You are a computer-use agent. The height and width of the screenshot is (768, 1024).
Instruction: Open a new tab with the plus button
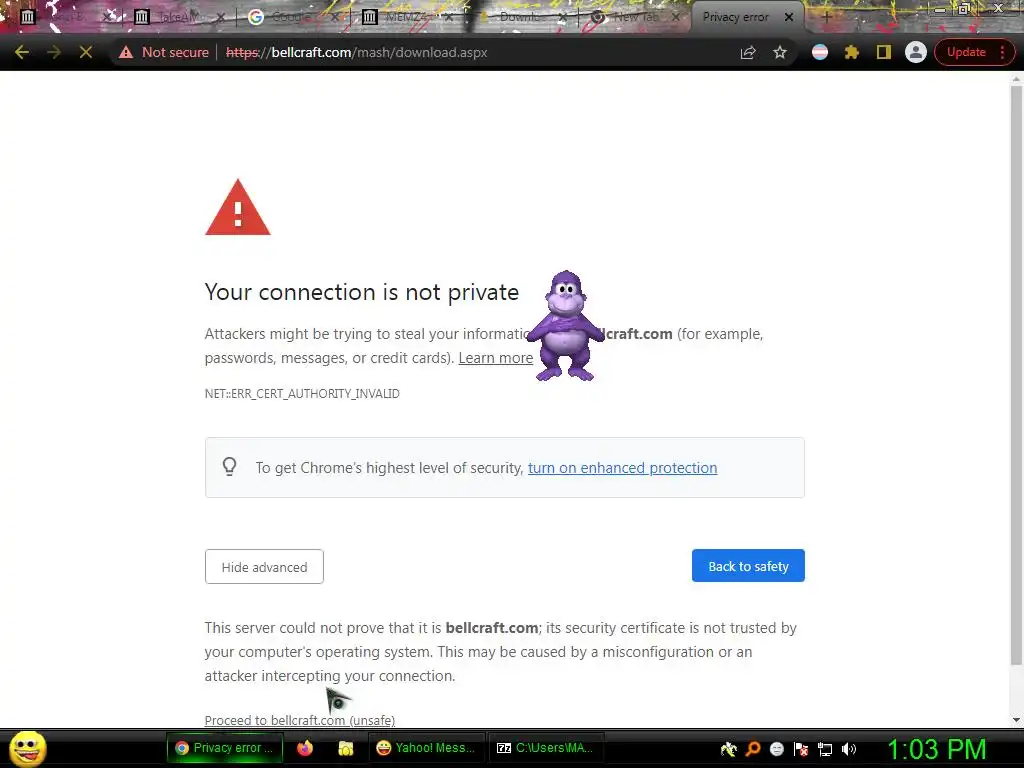tap(827, 17)
